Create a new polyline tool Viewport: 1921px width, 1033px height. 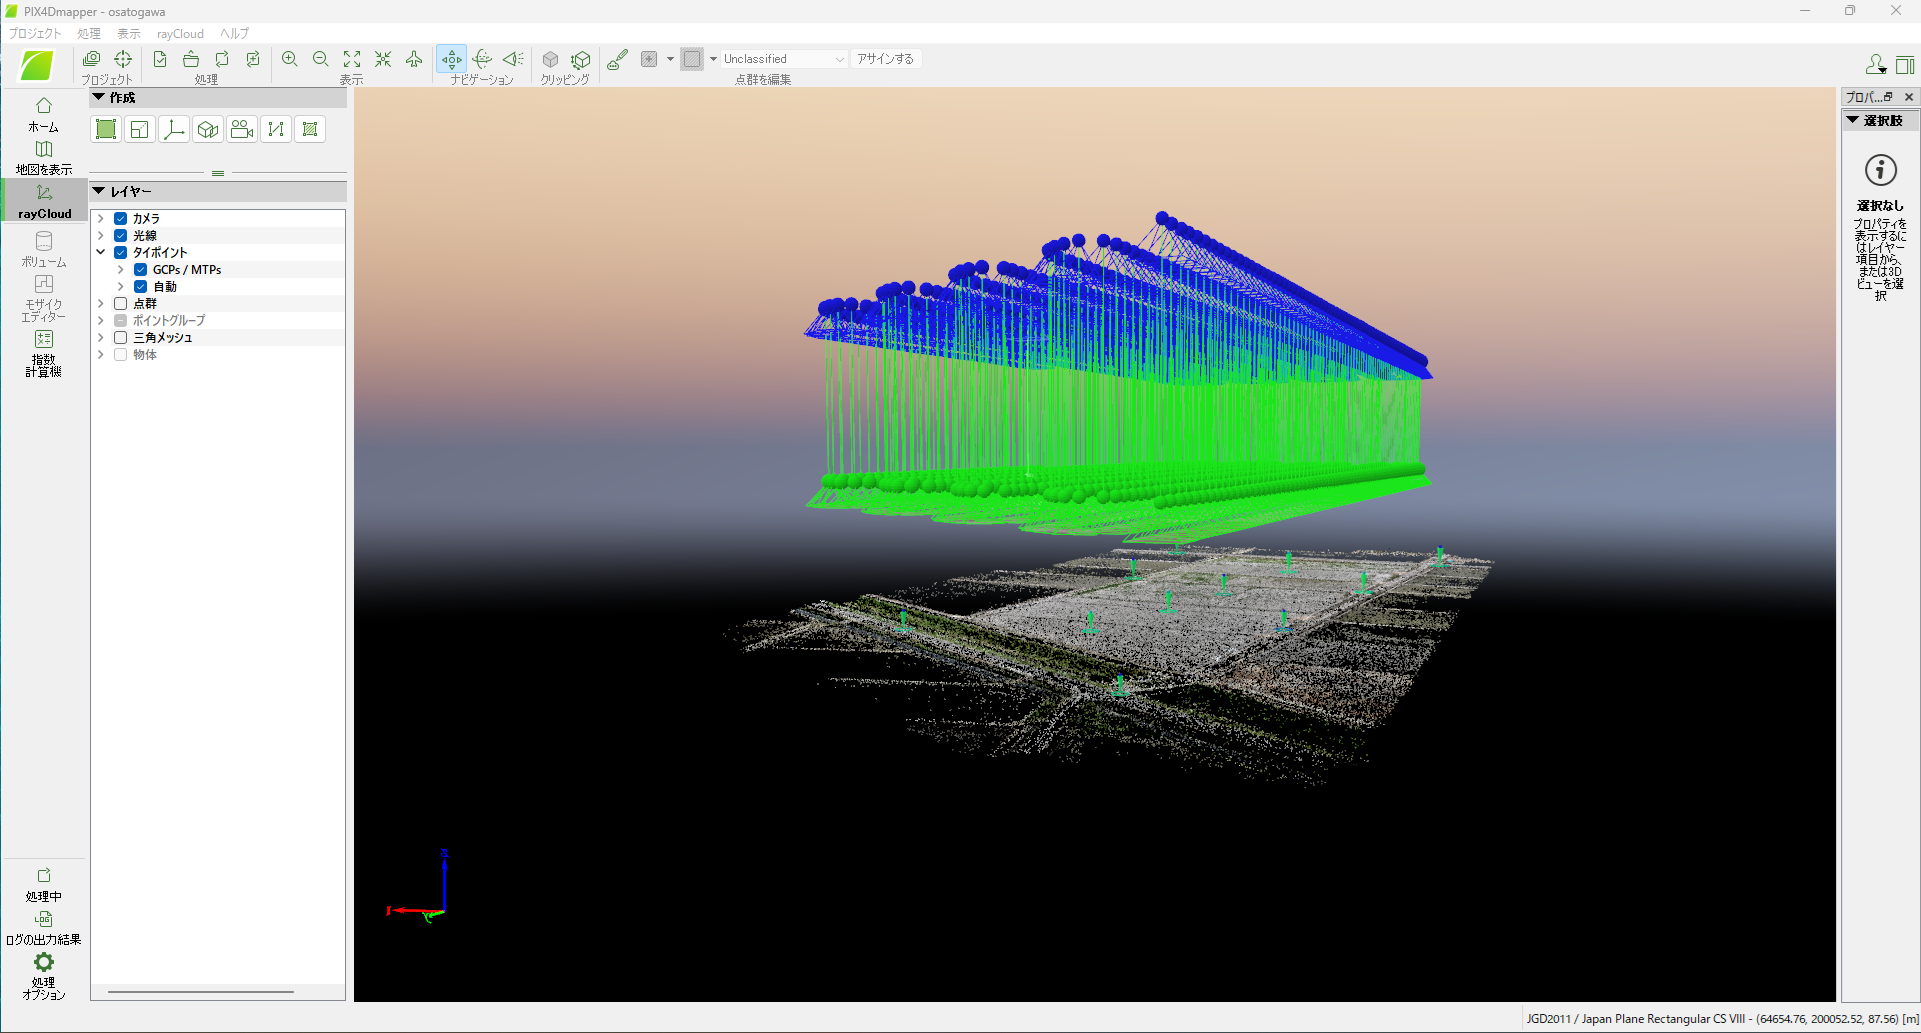[276, 129]
